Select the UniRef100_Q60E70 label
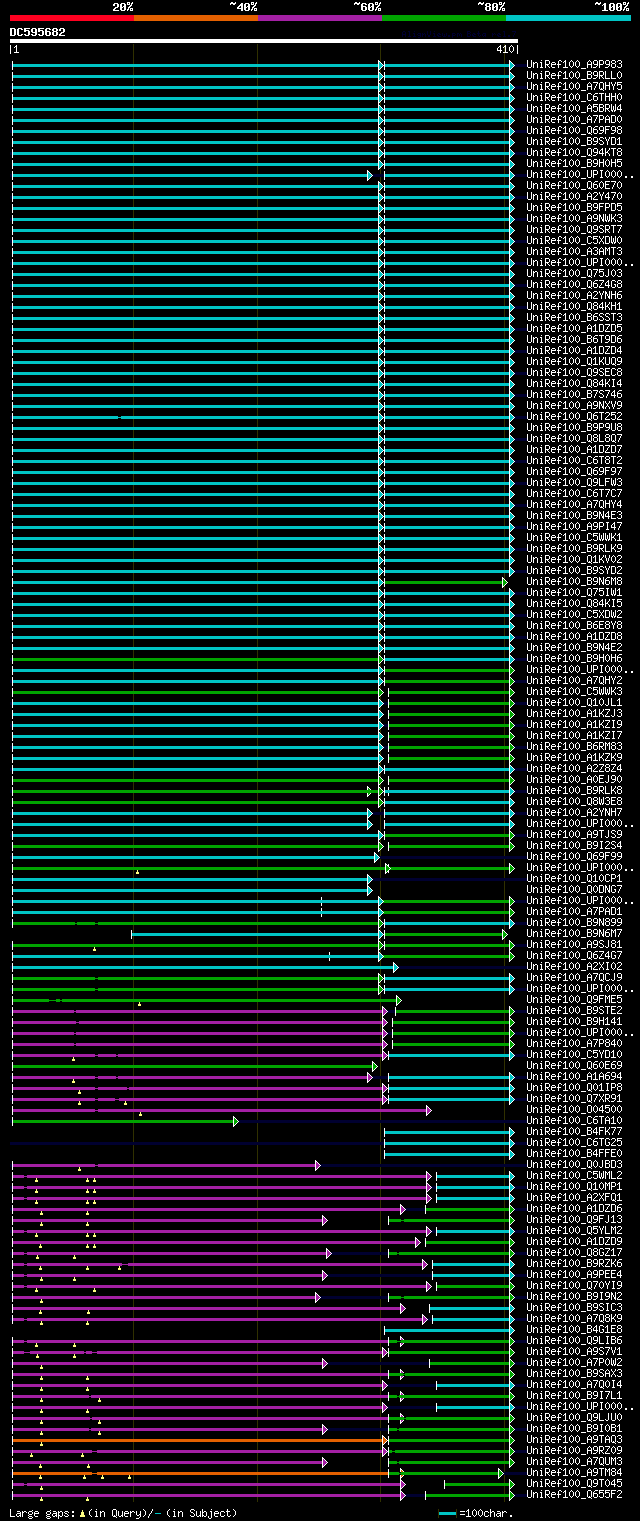640x1521 pixels. tap(576, 185)
